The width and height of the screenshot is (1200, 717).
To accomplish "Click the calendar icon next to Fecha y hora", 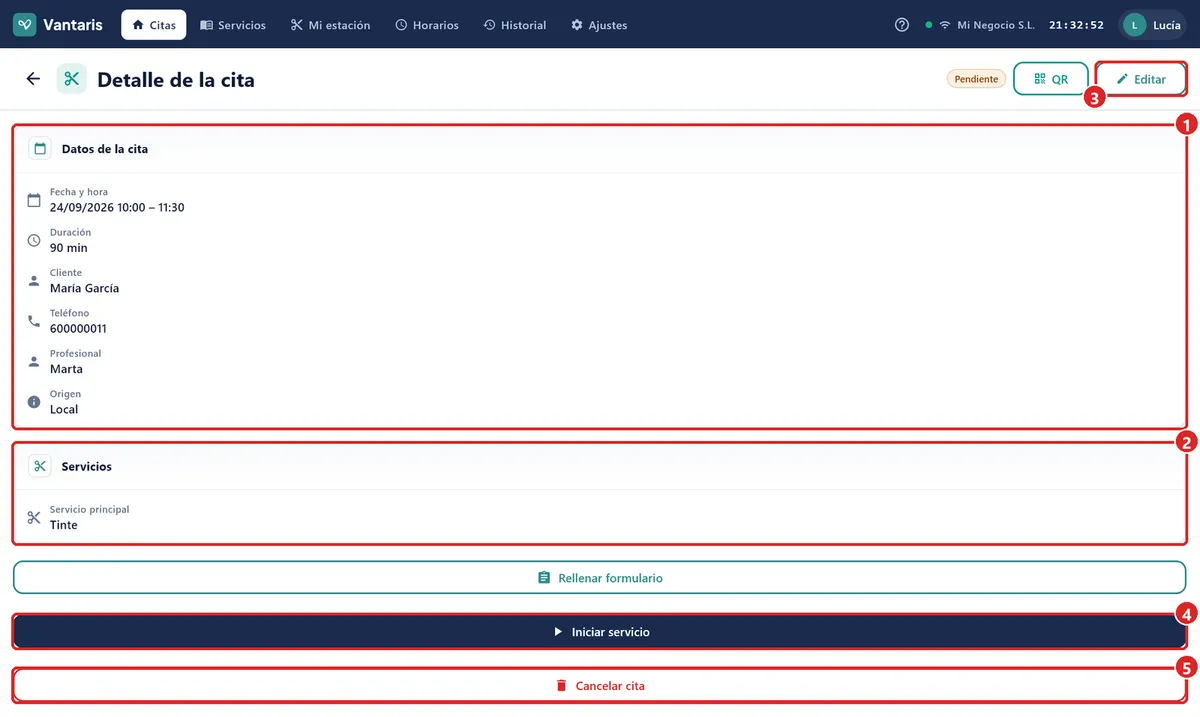I will click(34, 200).
